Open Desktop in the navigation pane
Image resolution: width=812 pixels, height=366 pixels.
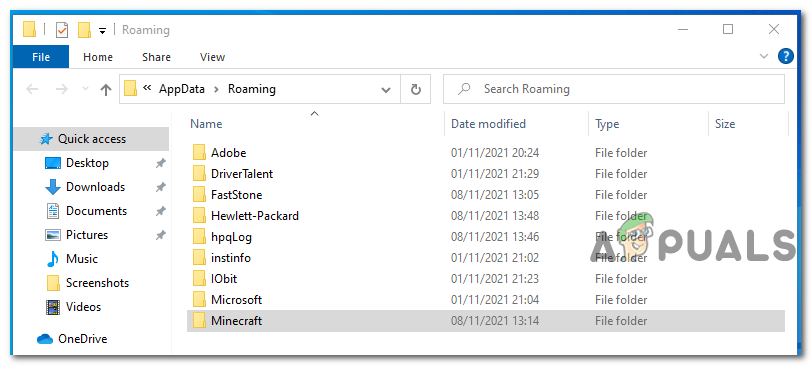87,163
